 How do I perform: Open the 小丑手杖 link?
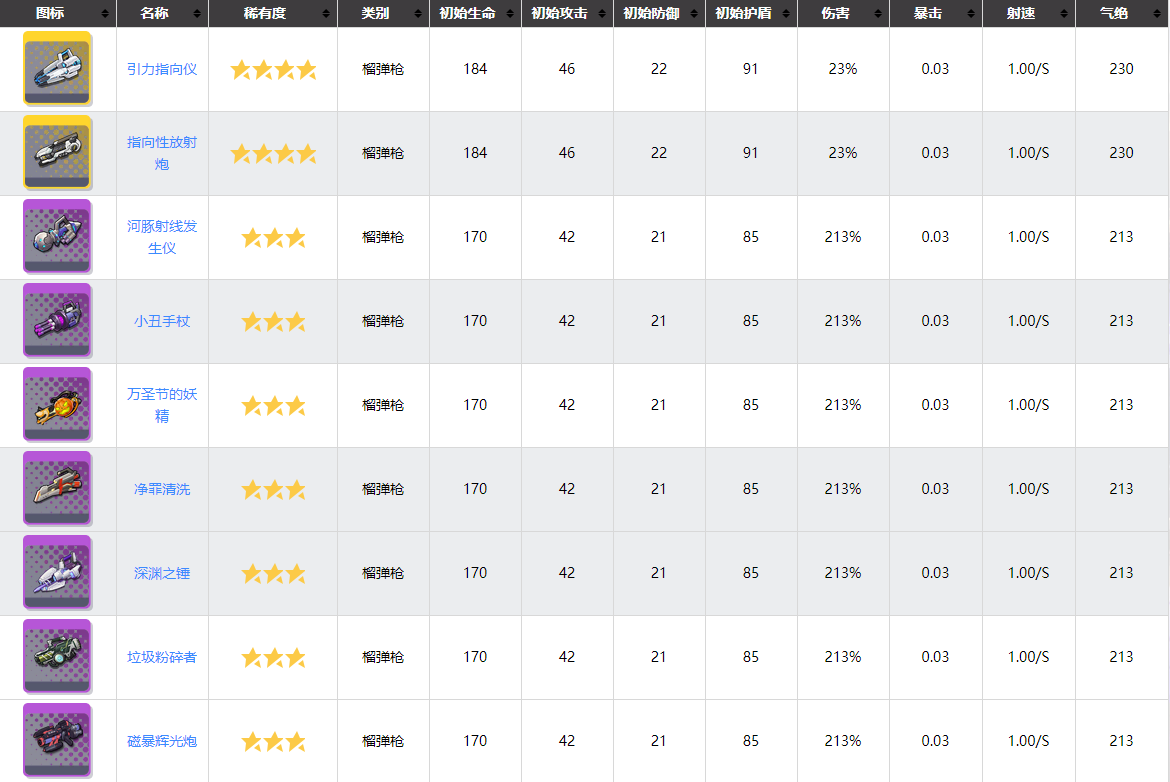(x=162, y=321)
